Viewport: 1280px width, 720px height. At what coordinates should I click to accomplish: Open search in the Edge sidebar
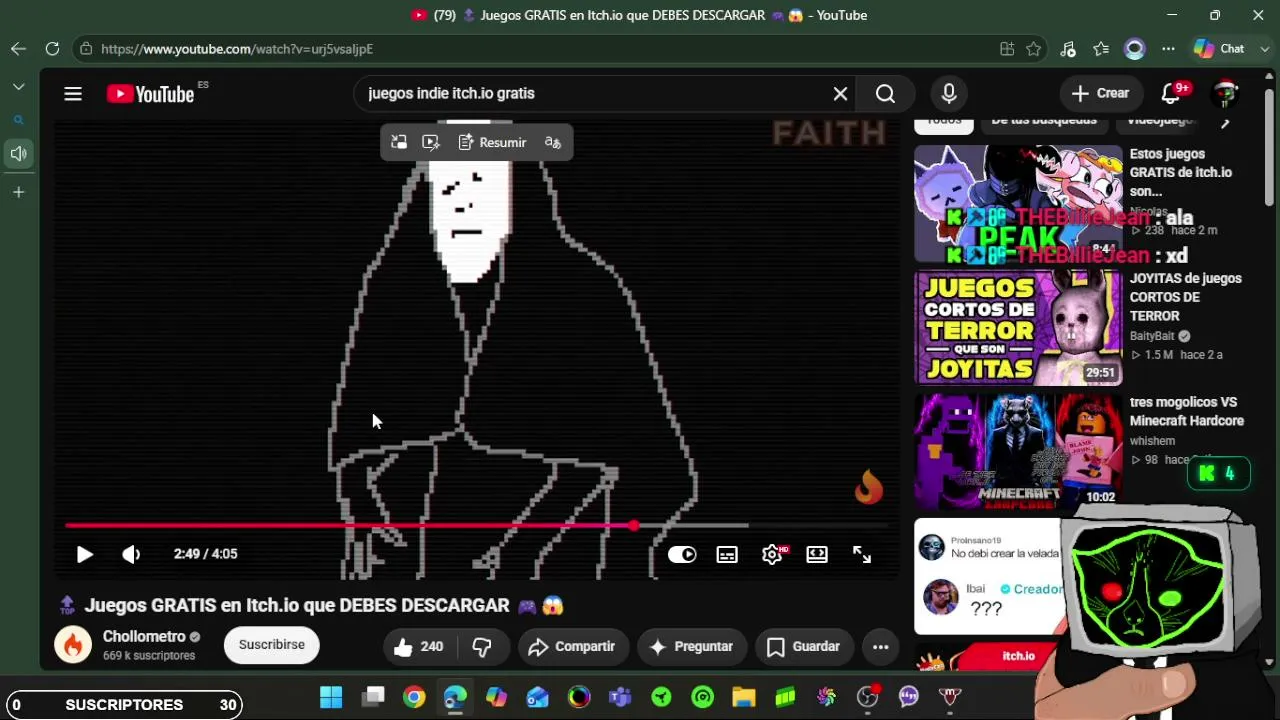[x=19, y=120]
